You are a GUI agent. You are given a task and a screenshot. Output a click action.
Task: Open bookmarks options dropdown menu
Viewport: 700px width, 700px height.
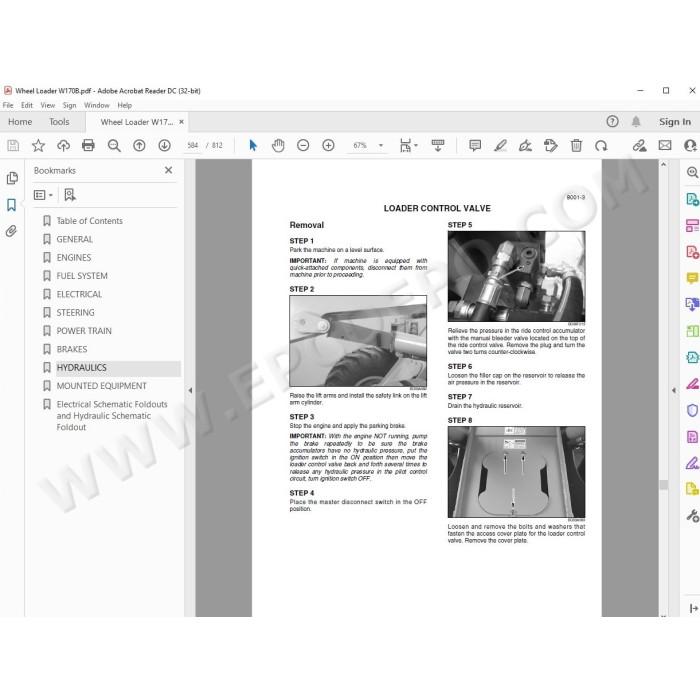click(43, 195)
